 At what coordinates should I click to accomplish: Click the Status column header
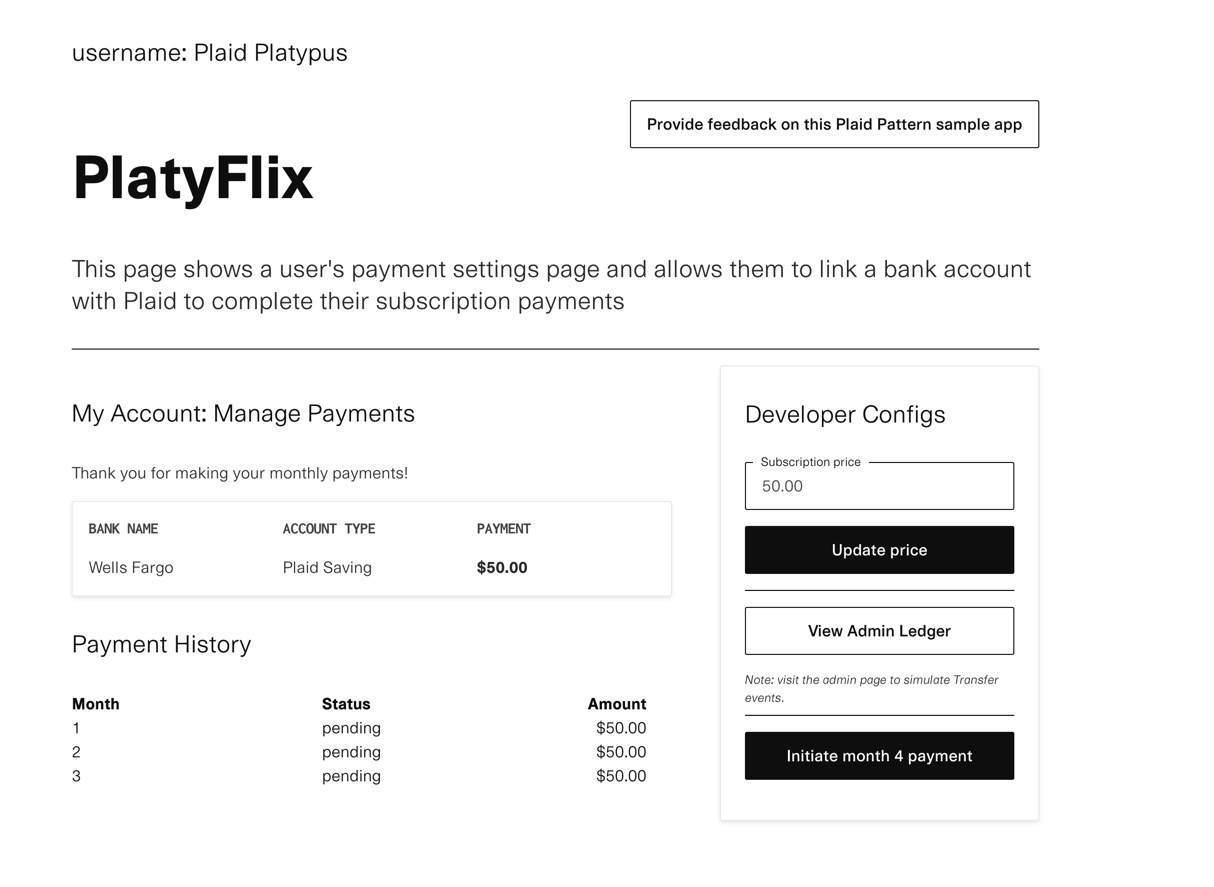(346, 704)
